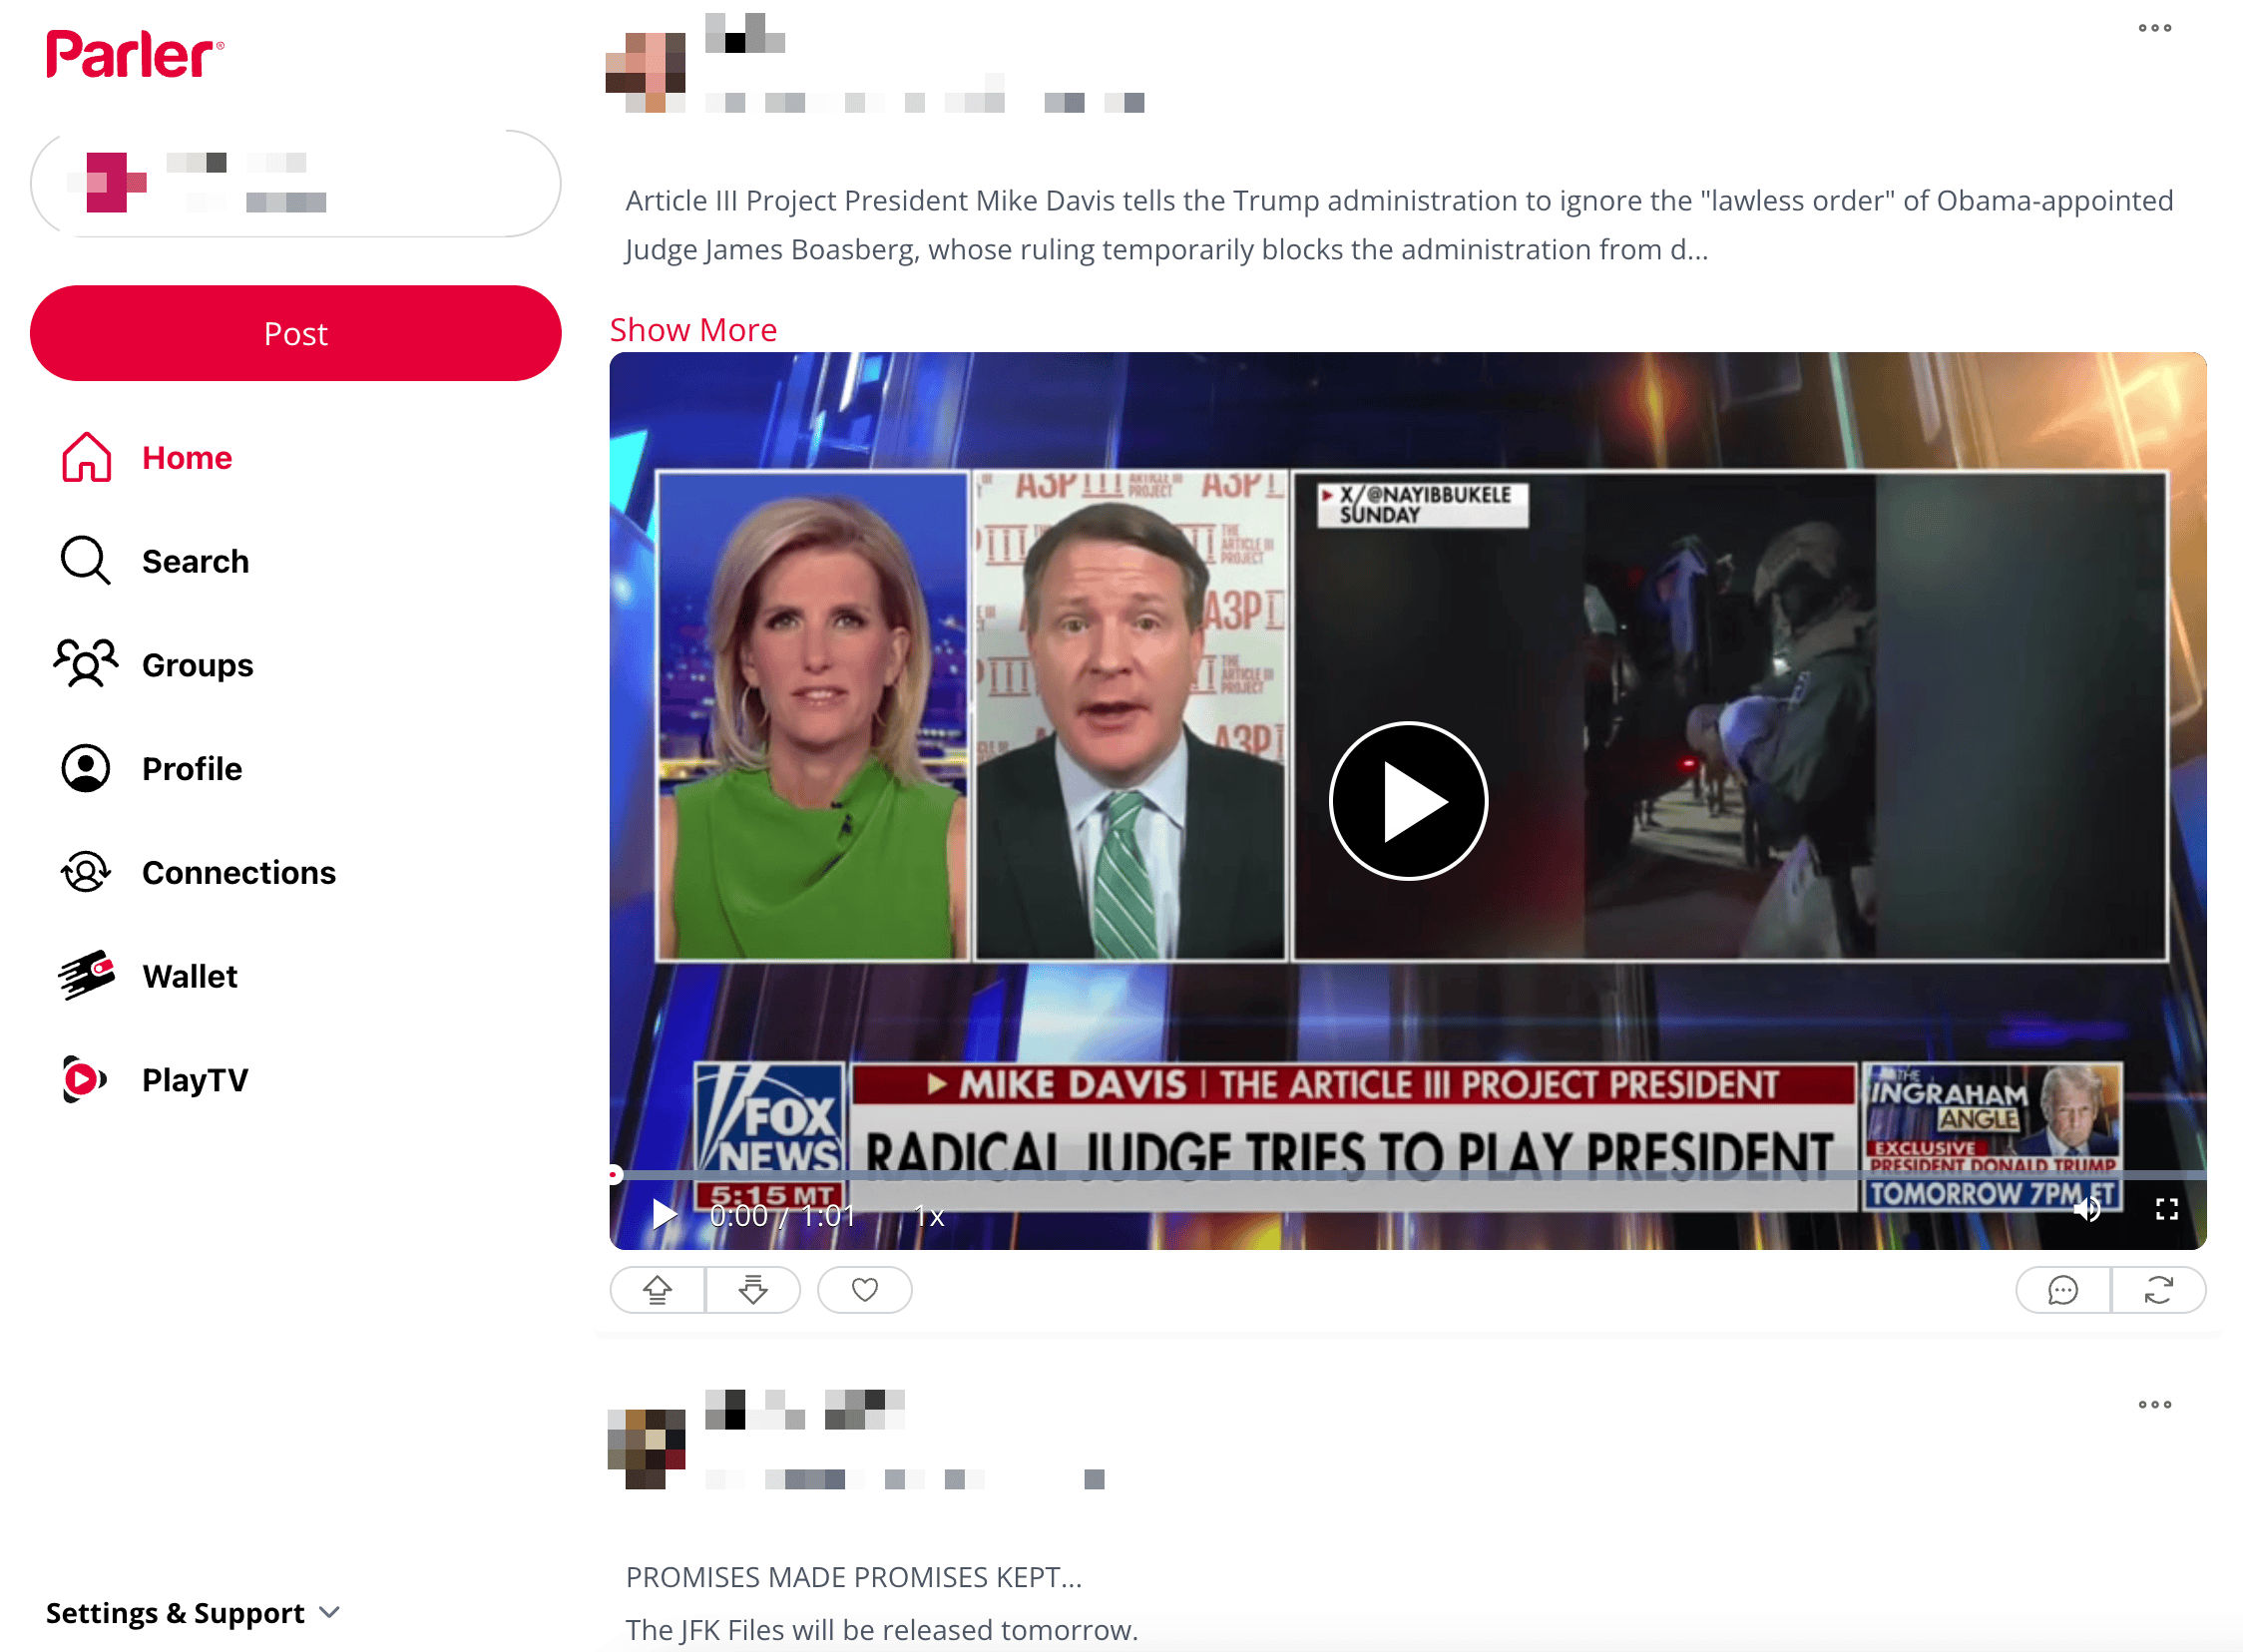Screen dimensions: 2243x1652
Task: Repost using the circular arrows icon
Action: 2158,1290
